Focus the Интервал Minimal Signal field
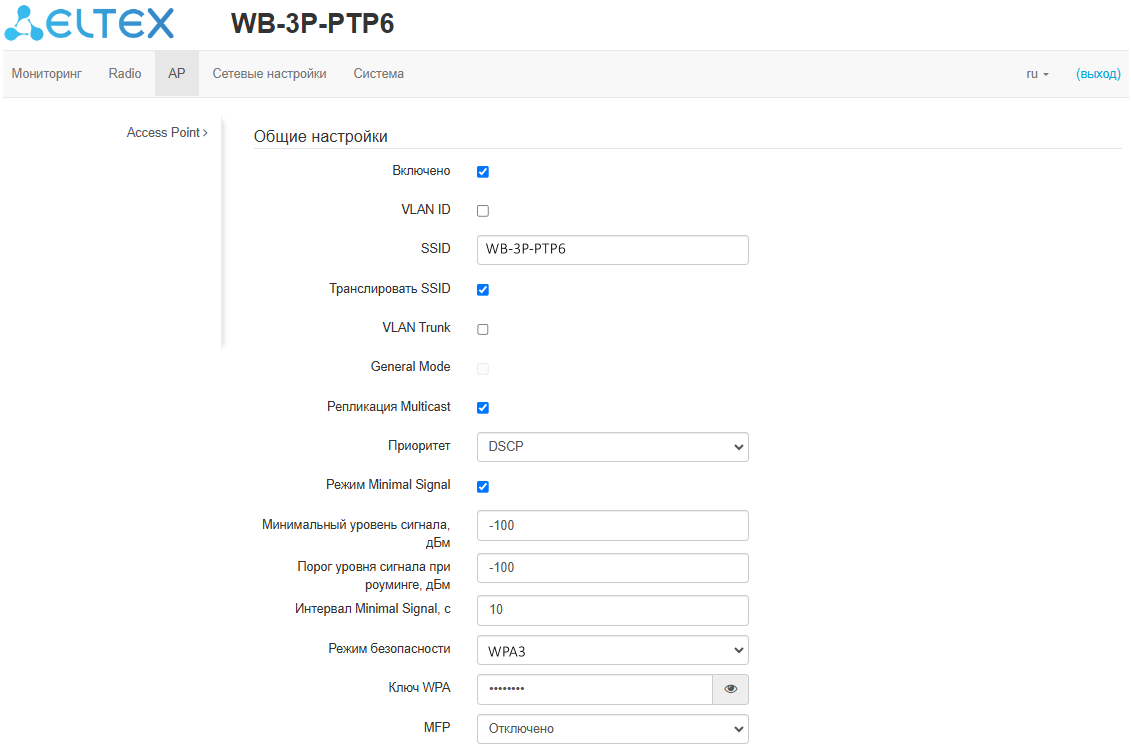Image resolution: width=1131 pixels, height=754 pixels. click(x=612, y=610)
